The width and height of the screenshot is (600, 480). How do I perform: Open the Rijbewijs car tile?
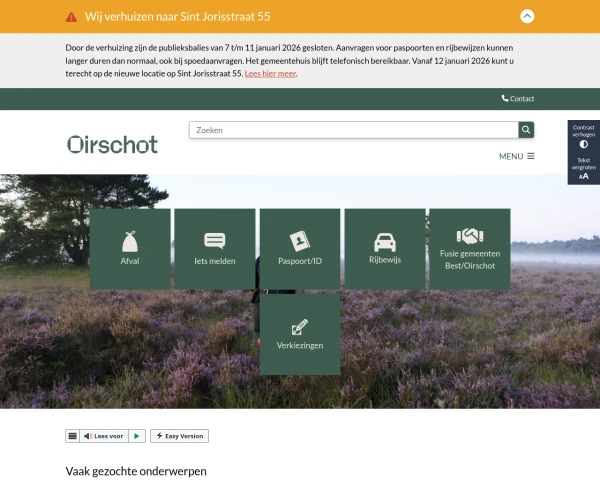click(x=385, y=249)
